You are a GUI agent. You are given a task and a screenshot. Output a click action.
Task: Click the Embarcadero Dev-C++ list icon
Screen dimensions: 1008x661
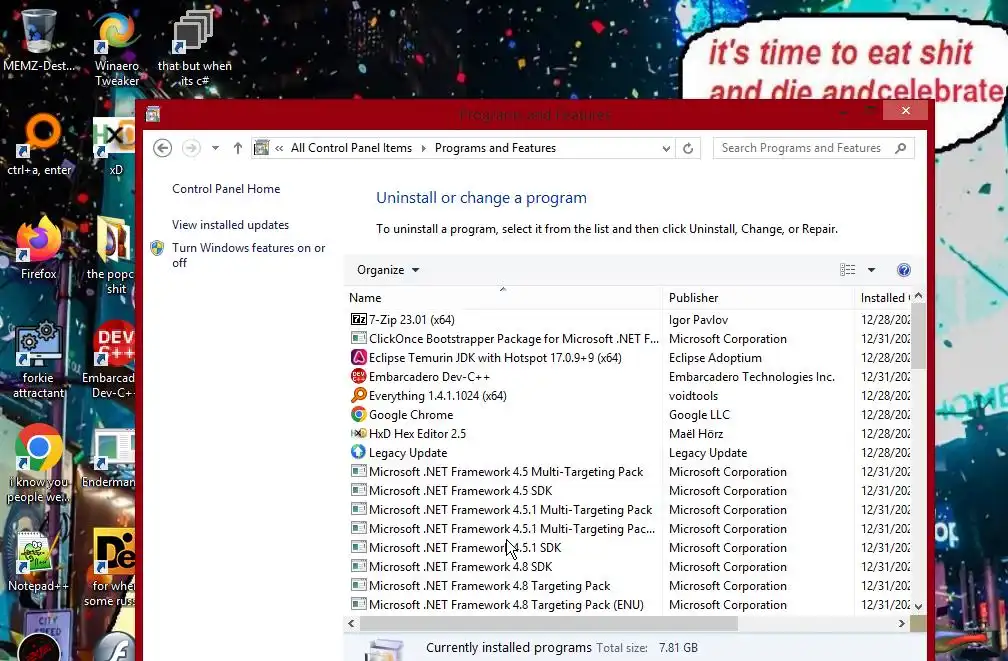[359, 376]
